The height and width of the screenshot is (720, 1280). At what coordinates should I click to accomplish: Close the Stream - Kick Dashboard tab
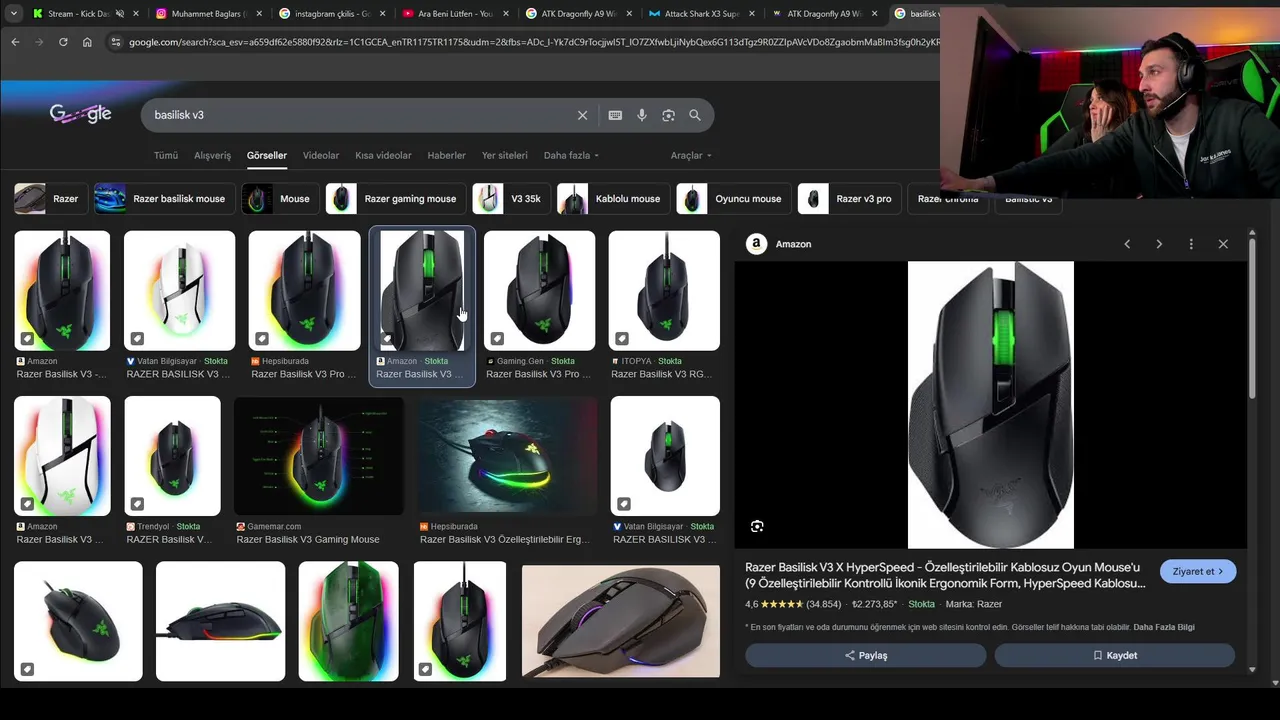coord(136,14)
